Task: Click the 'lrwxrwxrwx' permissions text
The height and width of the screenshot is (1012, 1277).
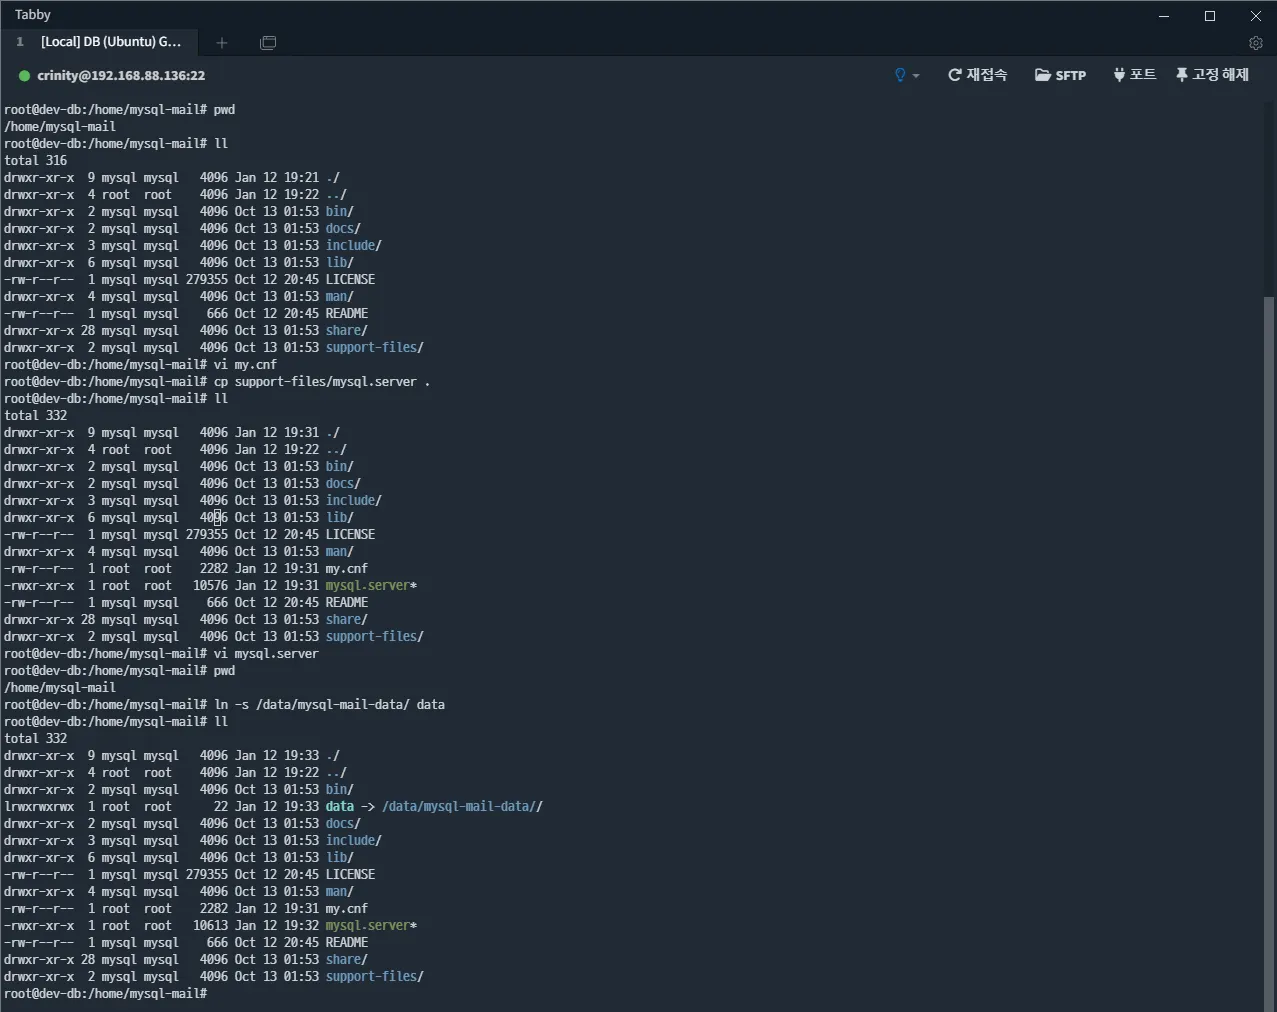Action: tap(39, 806)
